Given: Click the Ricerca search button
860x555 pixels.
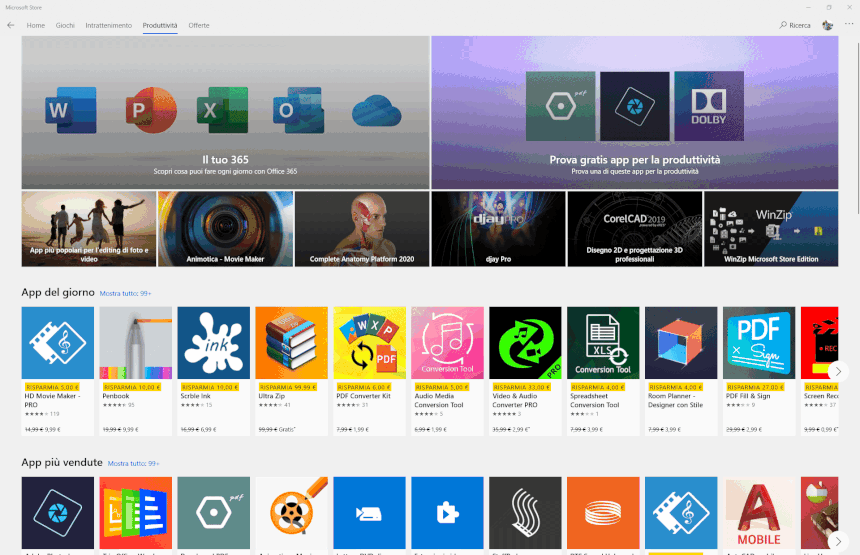Looking at the screenshot, I should [x=795, y=25].
